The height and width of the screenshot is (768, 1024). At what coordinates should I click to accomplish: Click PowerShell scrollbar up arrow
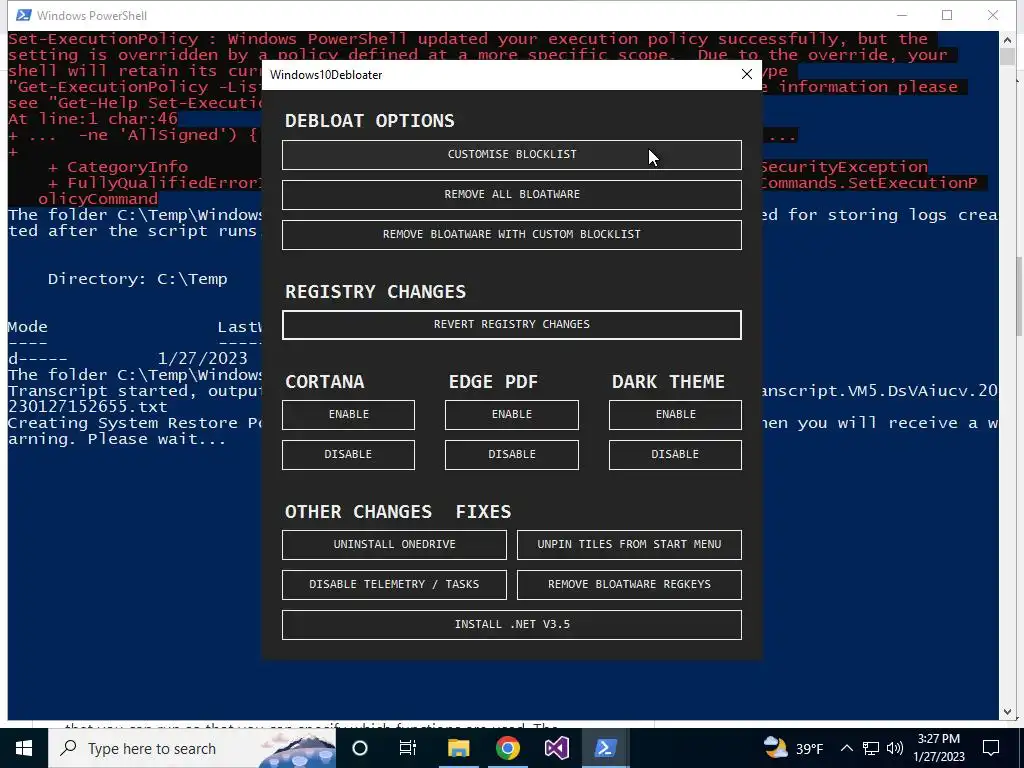[1007, 39]
